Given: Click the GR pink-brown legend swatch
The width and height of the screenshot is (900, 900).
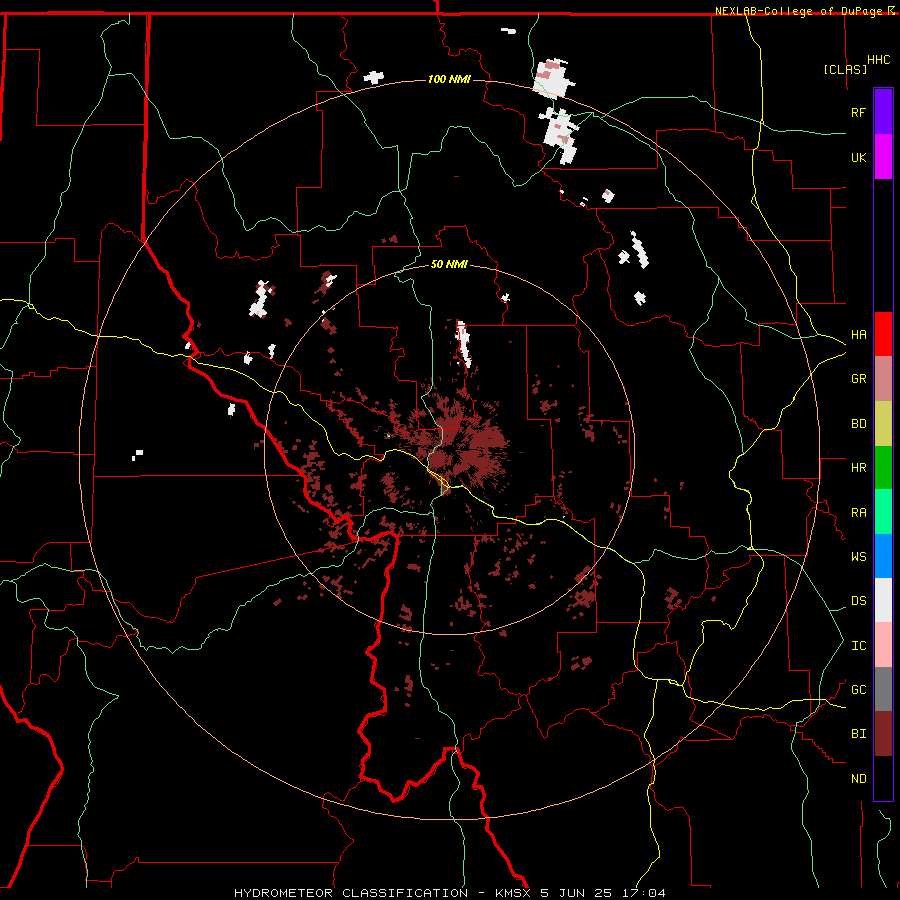Looking at the screenshot, I should point(883,379).
